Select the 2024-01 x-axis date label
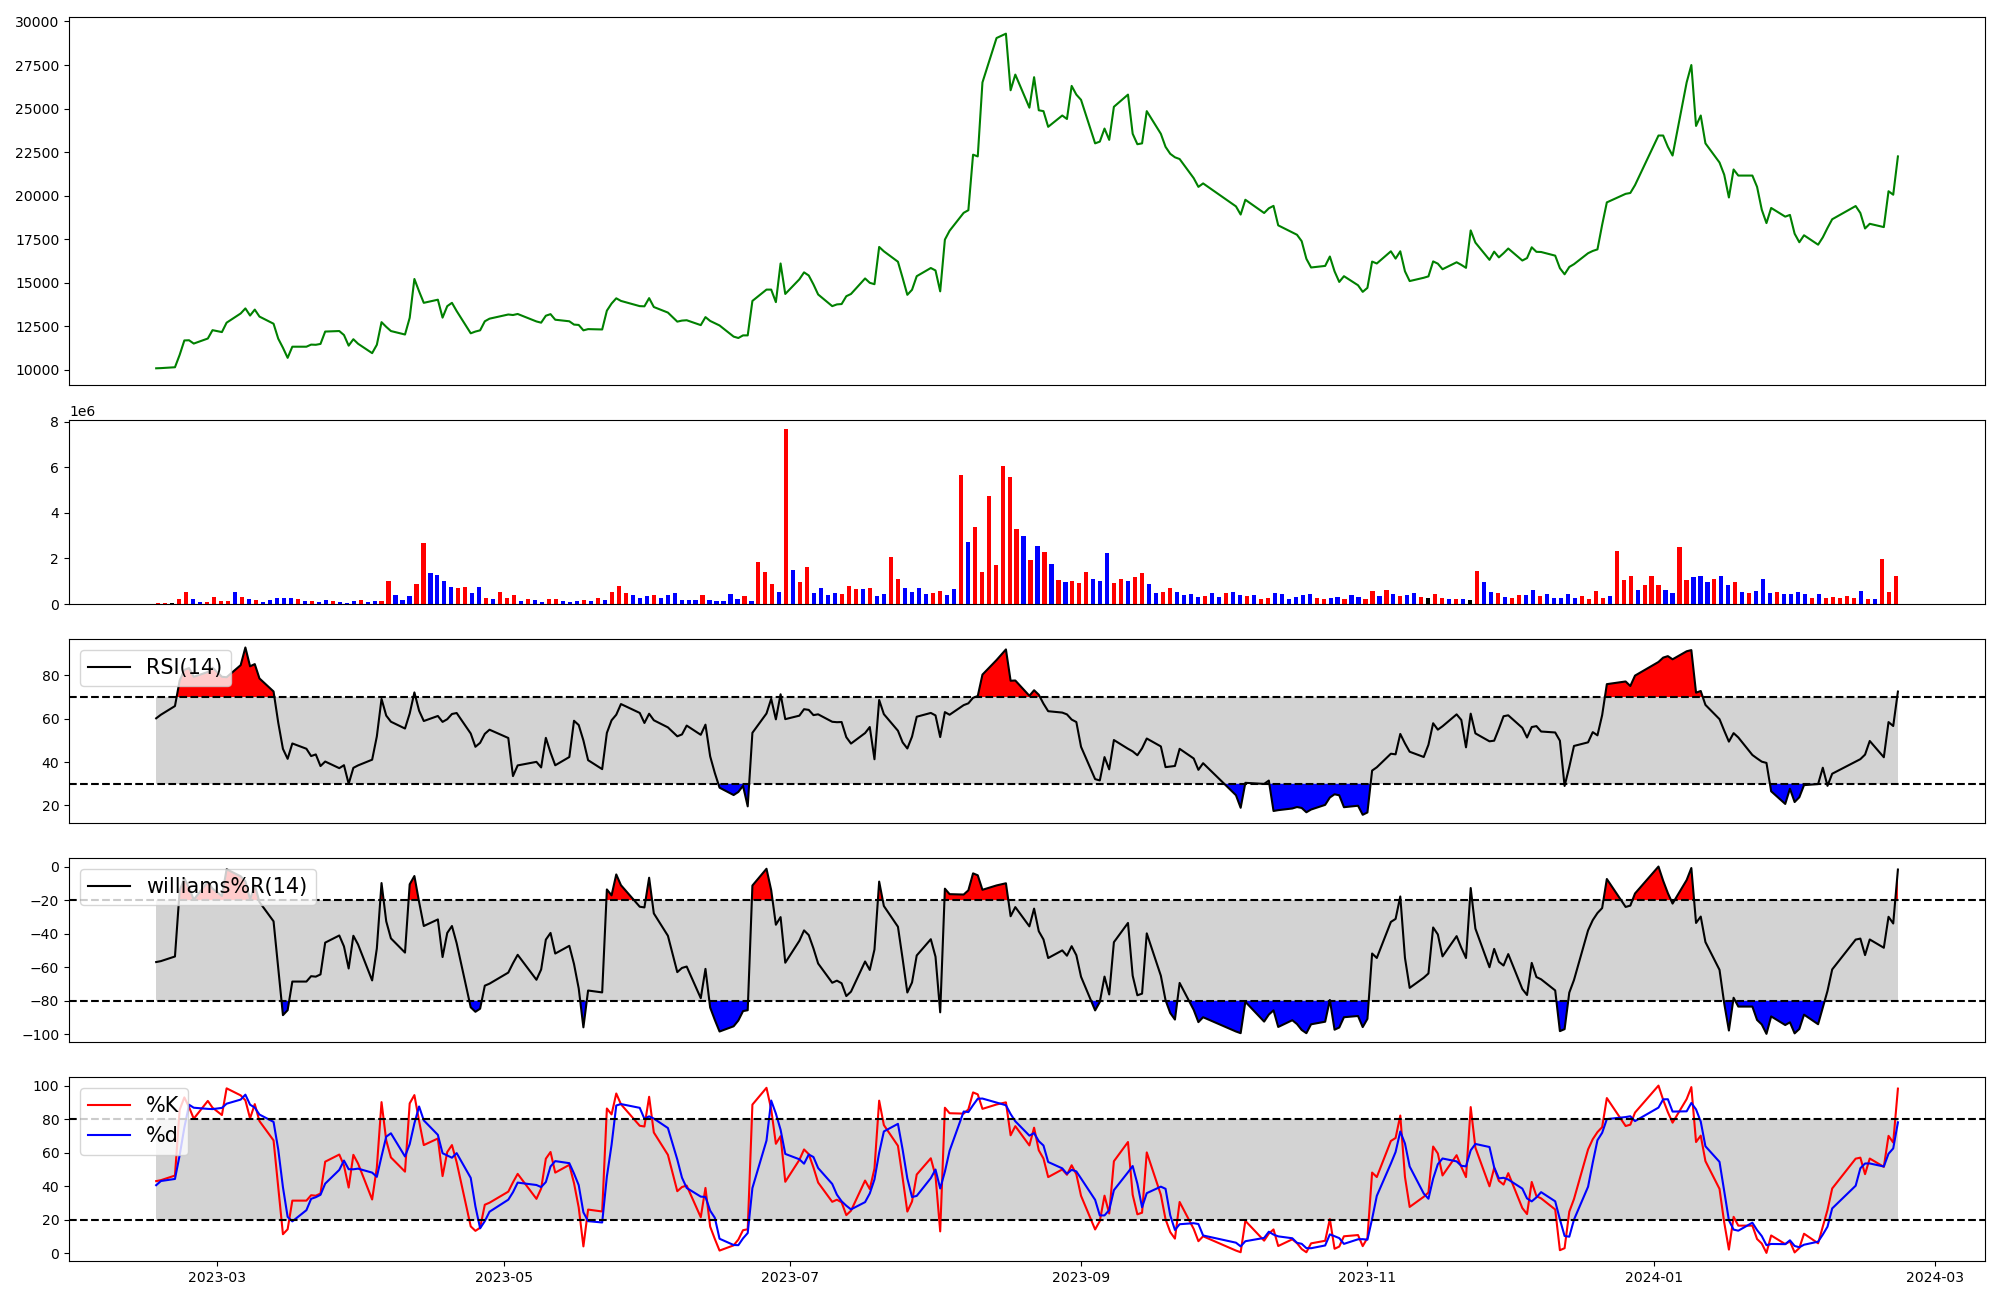Image resolution: width=2000 pixels, height=1300 pixels. tap(1654, 1277)
